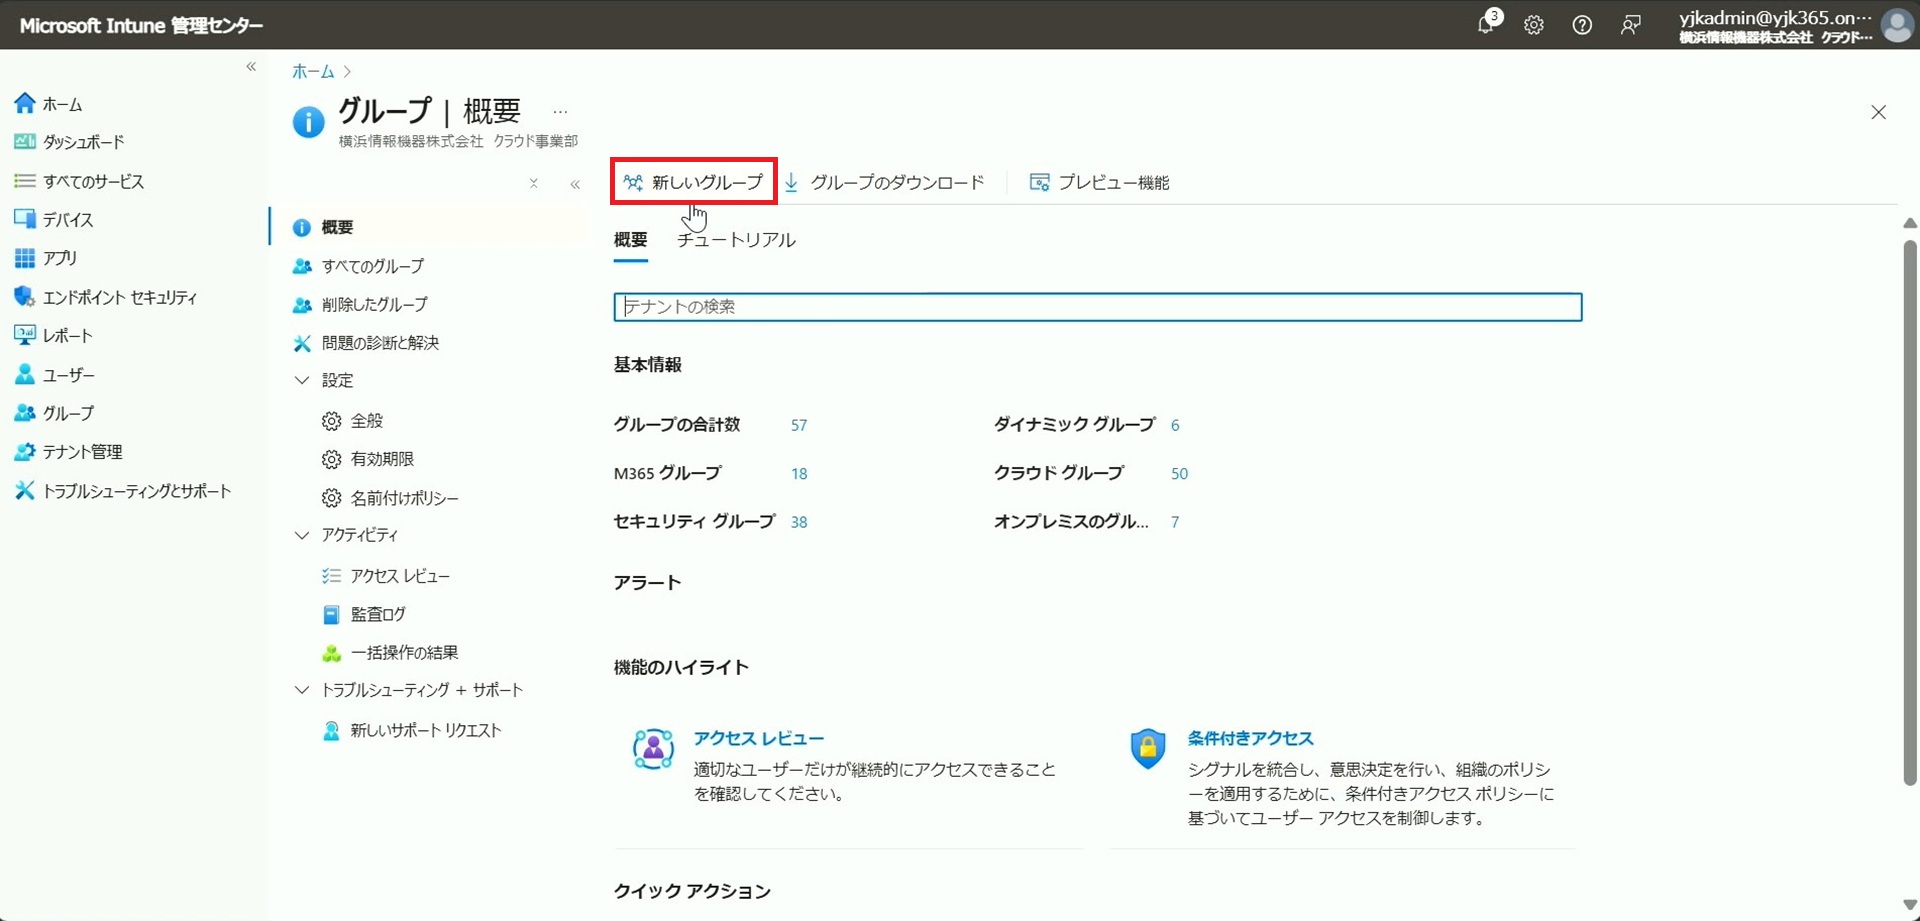Click 新しいグループ toolbar button
Viewport: 1920px width, 921px height.
pos(694,182)
